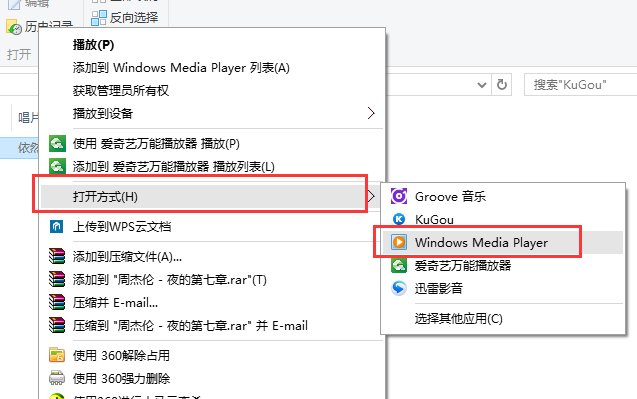Click the Groove 音乐 app icon
Viewport: 637px width, 399px height.
[x=399, y=196]
